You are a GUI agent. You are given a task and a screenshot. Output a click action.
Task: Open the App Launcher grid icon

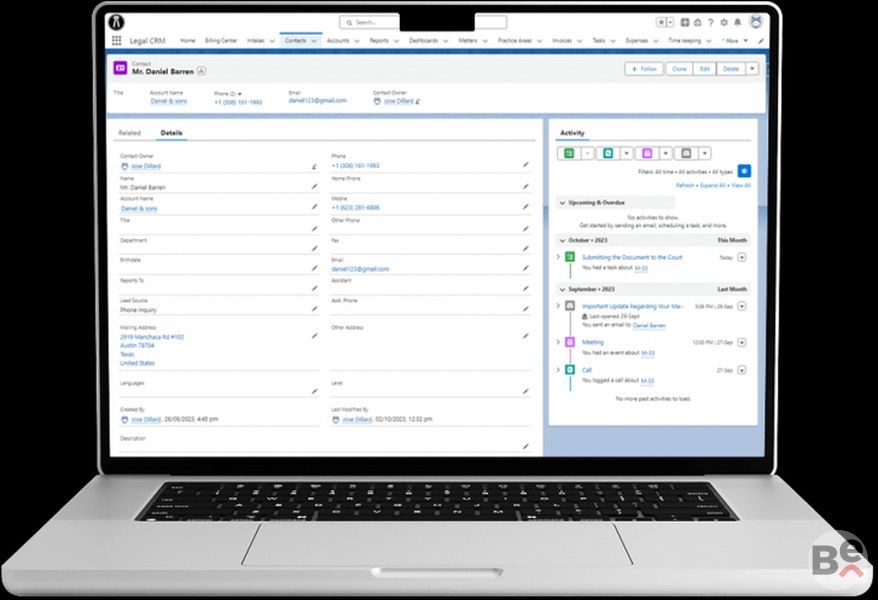pos(116,41)
